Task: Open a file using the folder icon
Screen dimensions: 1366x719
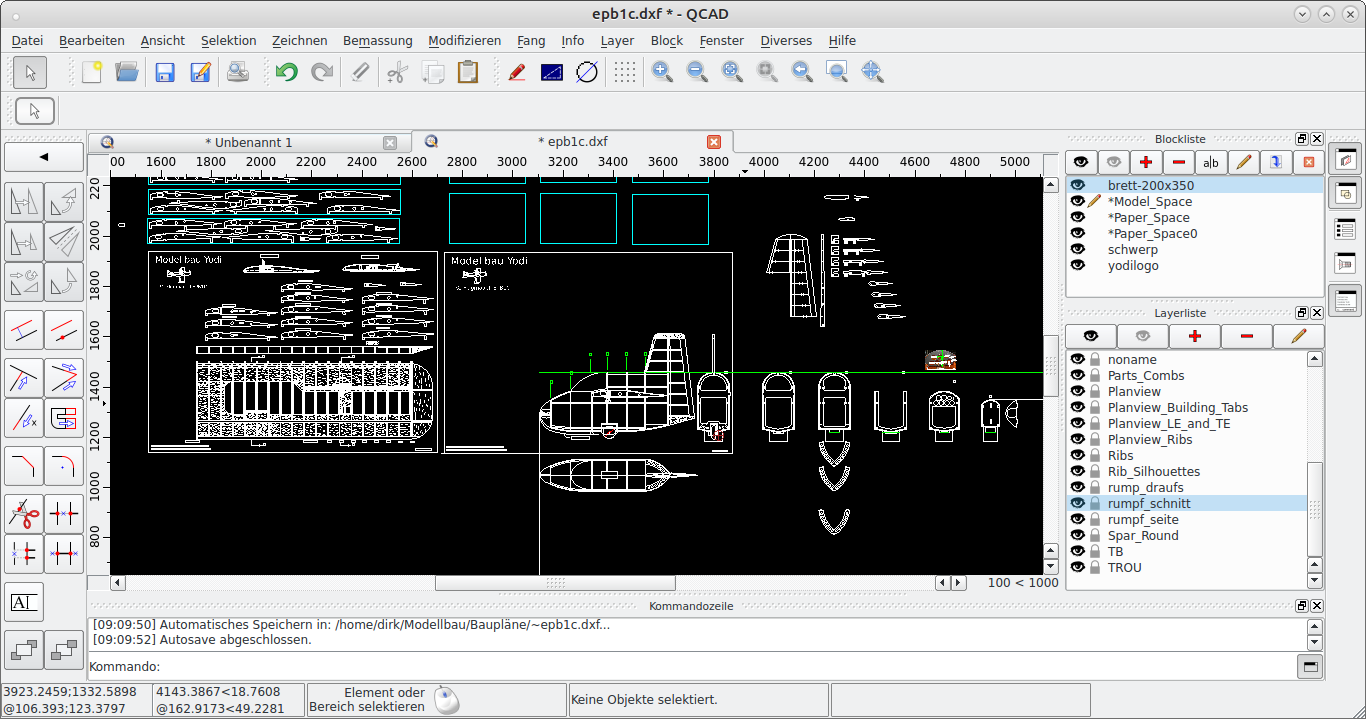Action: (x=126, y=72)
